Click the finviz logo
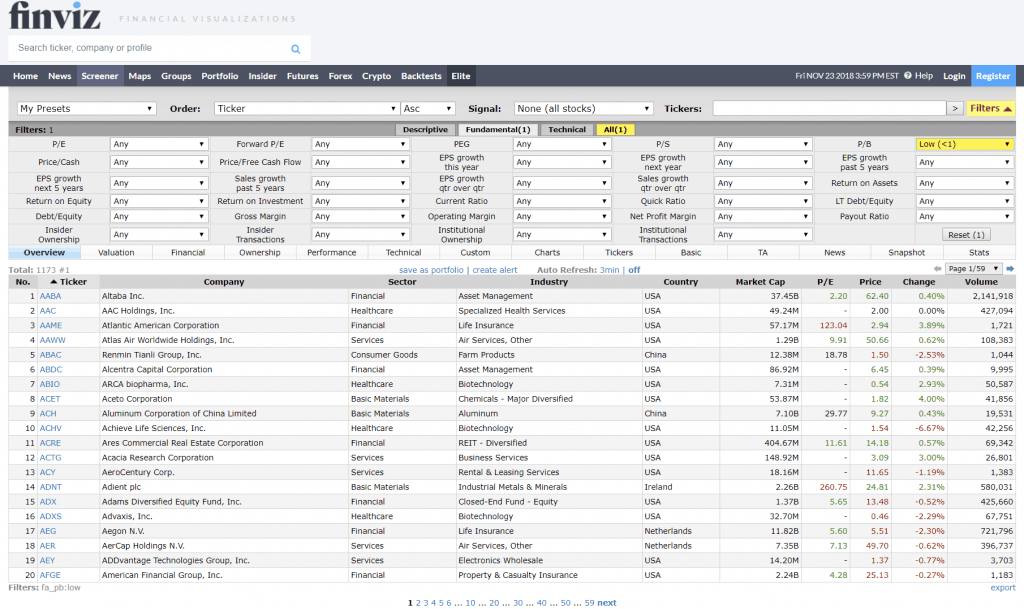This screenshot has width=1024, height=609. click(x=55, y=16)
